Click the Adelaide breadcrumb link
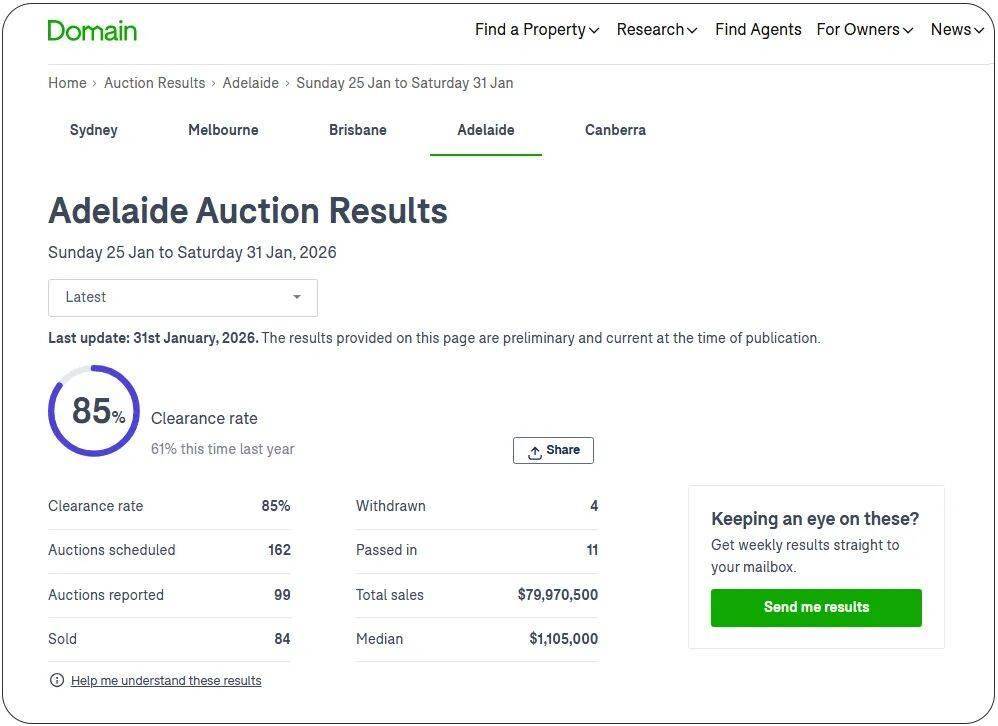This screenshot has width=998, height=726. [x=250, y=83]
